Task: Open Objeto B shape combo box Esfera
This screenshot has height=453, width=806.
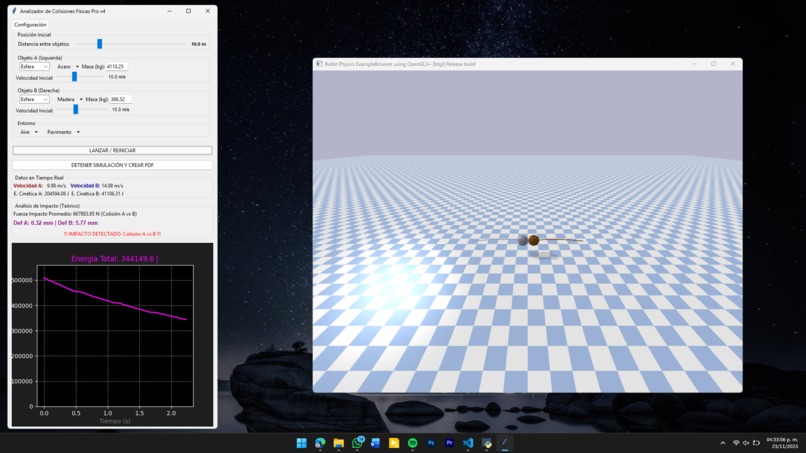Action: [34, 99]
